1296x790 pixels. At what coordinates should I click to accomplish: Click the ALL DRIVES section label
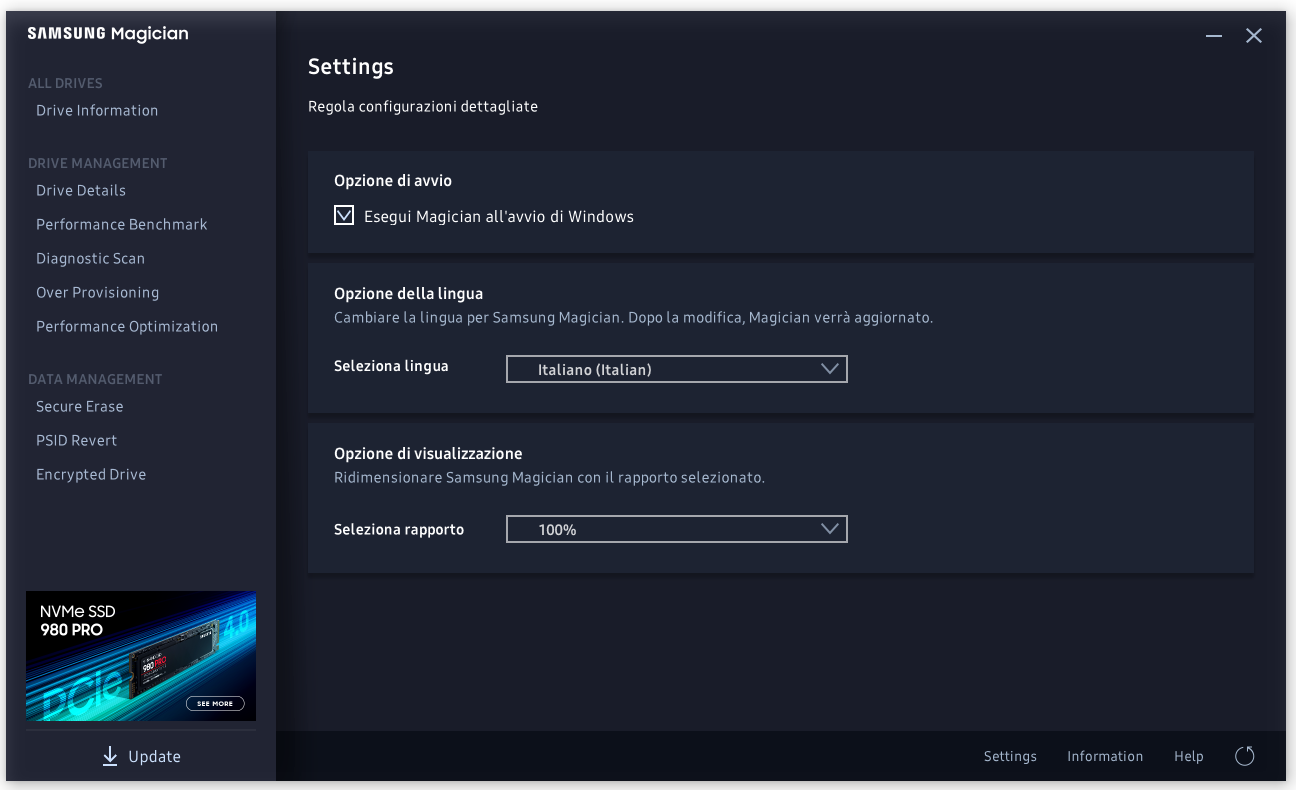[x=65, y=83]
